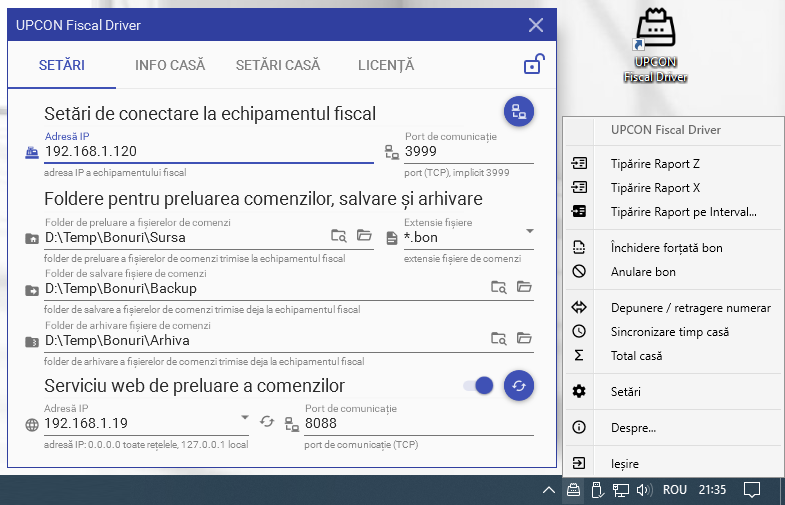Click the round connect-to-fiscal-device button
The height and width of the screenshot is (505, 785).
519,111
